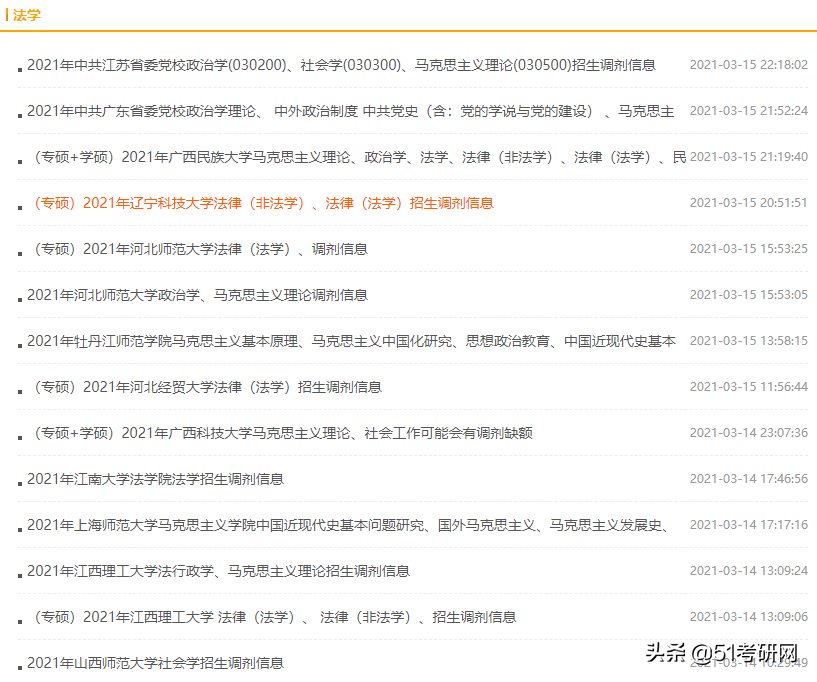The width and height of the screenshot is (817, 682).
Task: Click the timestamp 2021-03-15 22:18:02
Action: pos(747,64)
